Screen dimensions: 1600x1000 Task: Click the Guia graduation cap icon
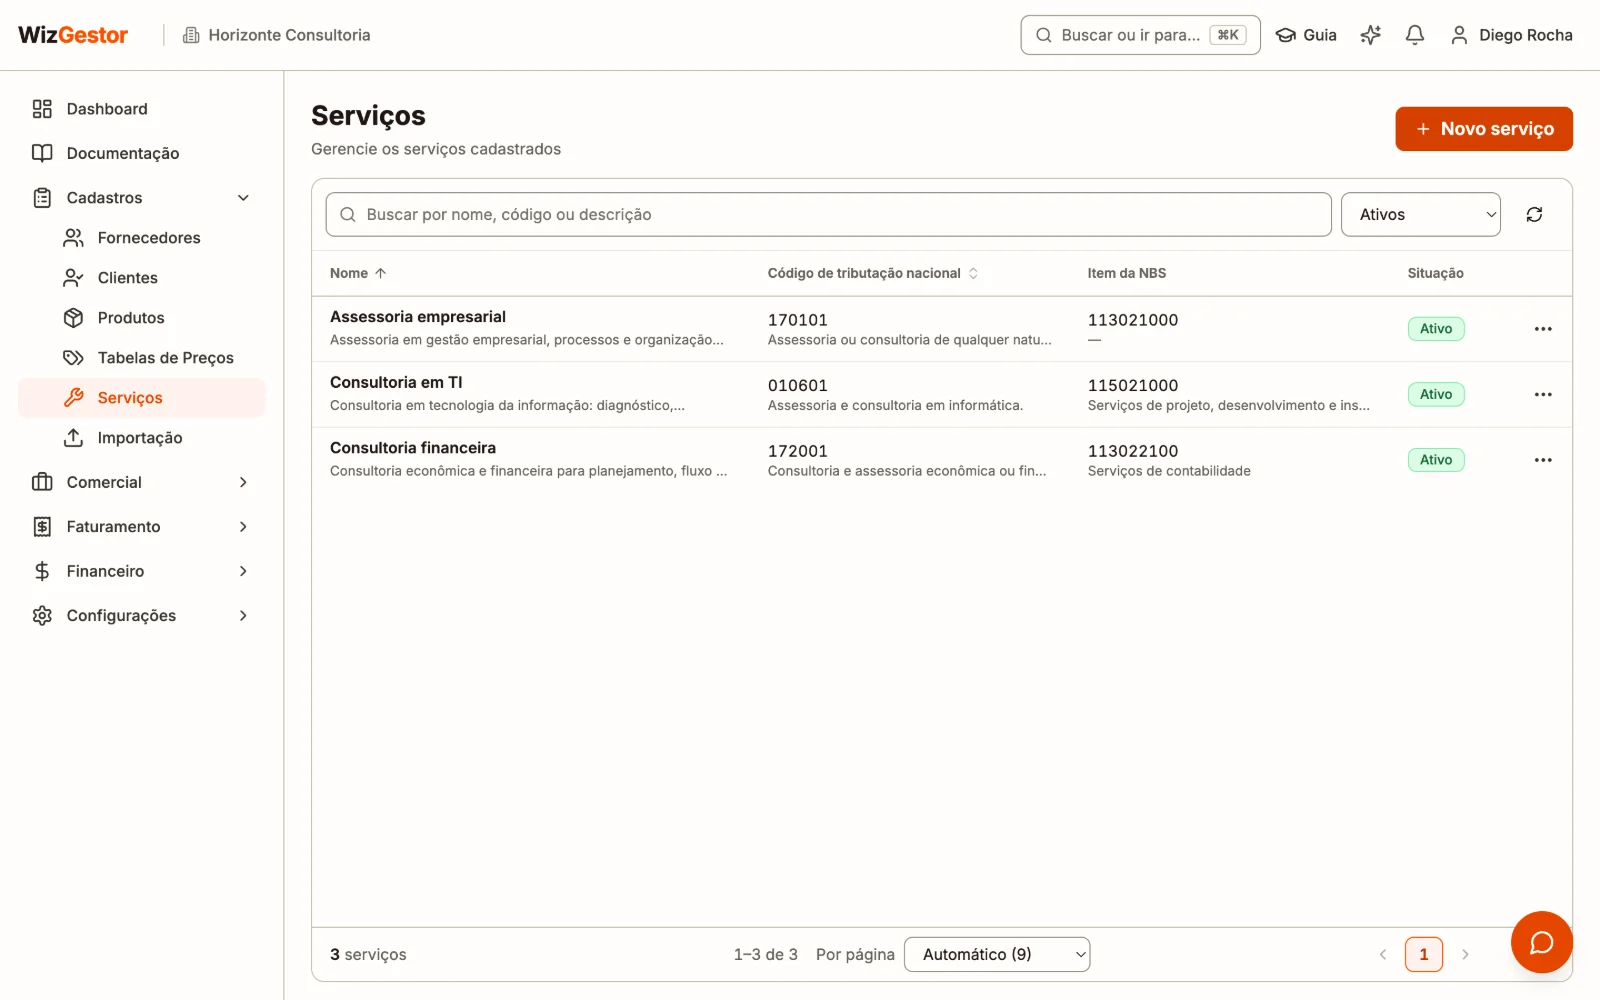click(x=1286, y=35)
